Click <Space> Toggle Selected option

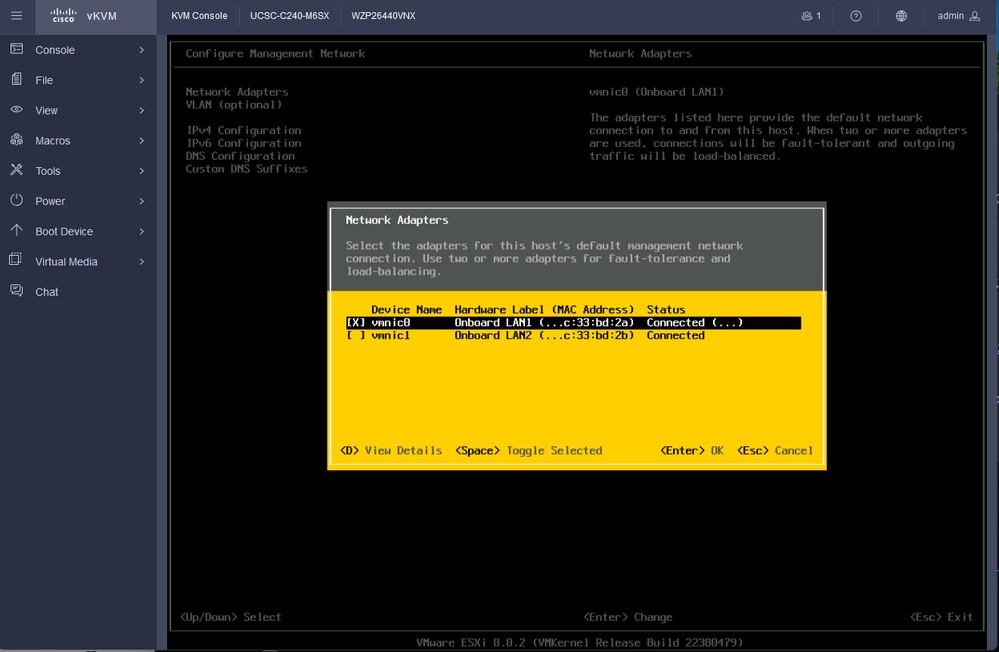[x=528, y=451]
